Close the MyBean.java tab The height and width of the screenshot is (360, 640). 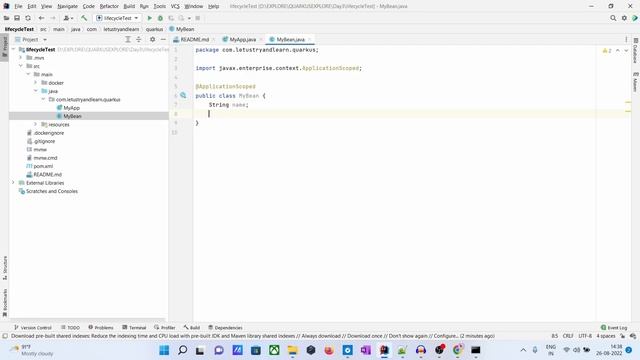click(309, 40)
